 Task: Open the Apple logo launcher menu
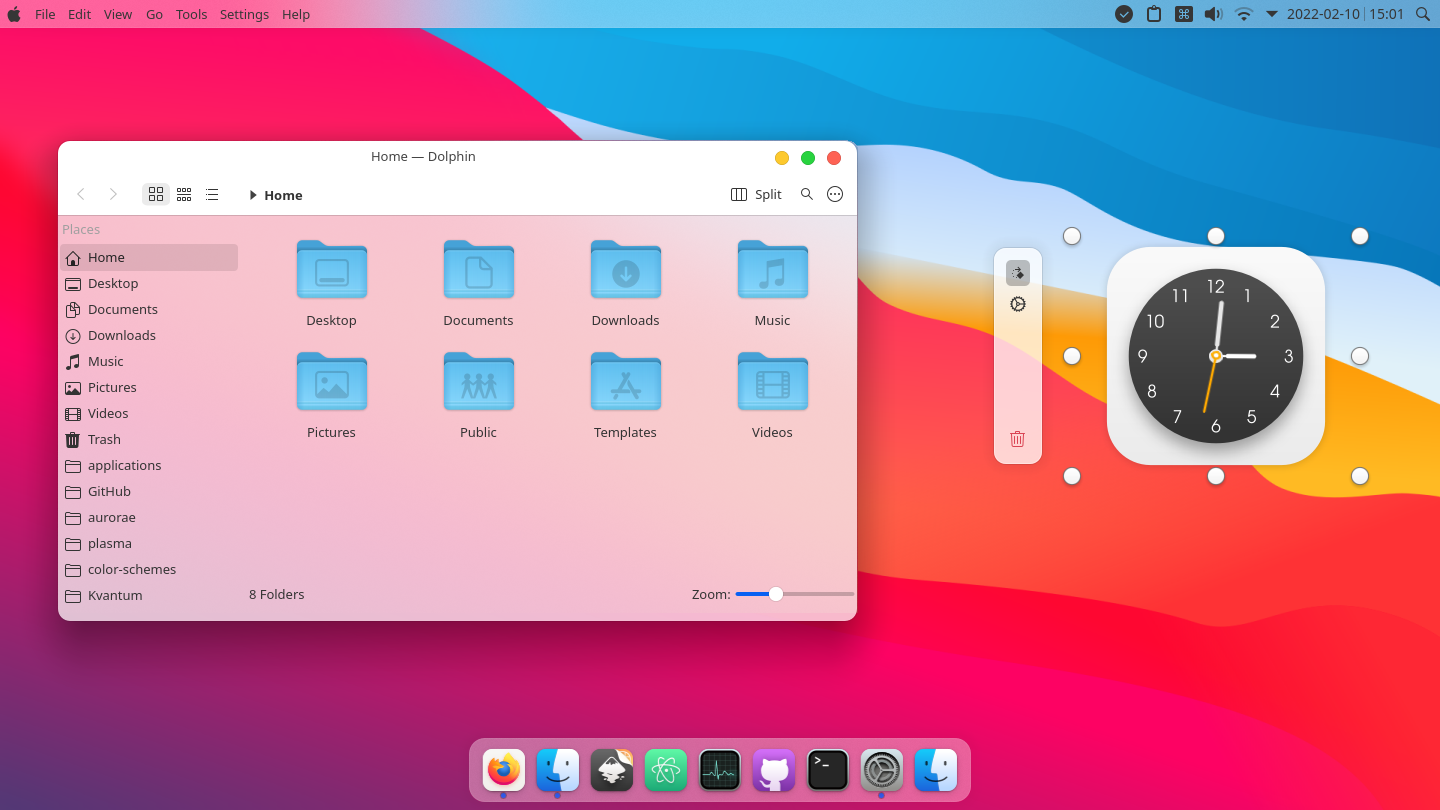pyautogui.click(x=14, y=14)
